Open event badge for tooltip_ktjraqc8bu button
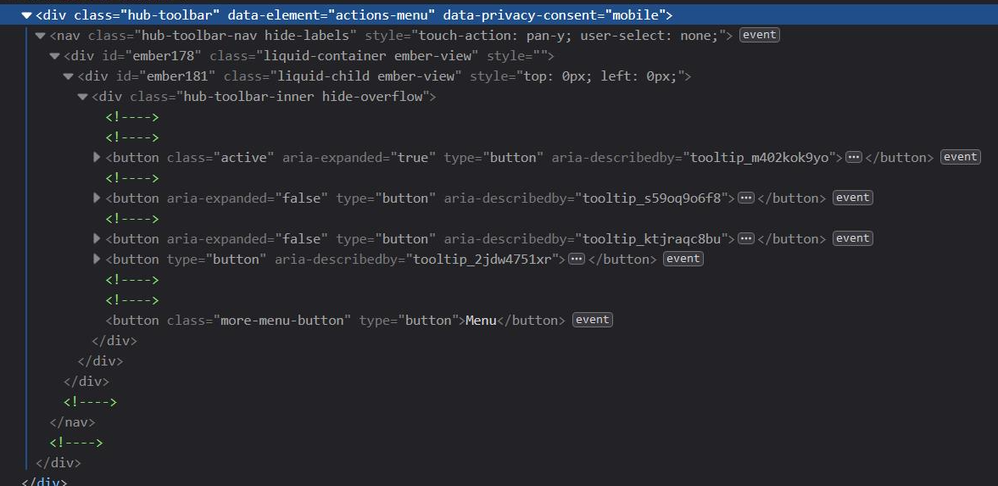 coord(853,238)
